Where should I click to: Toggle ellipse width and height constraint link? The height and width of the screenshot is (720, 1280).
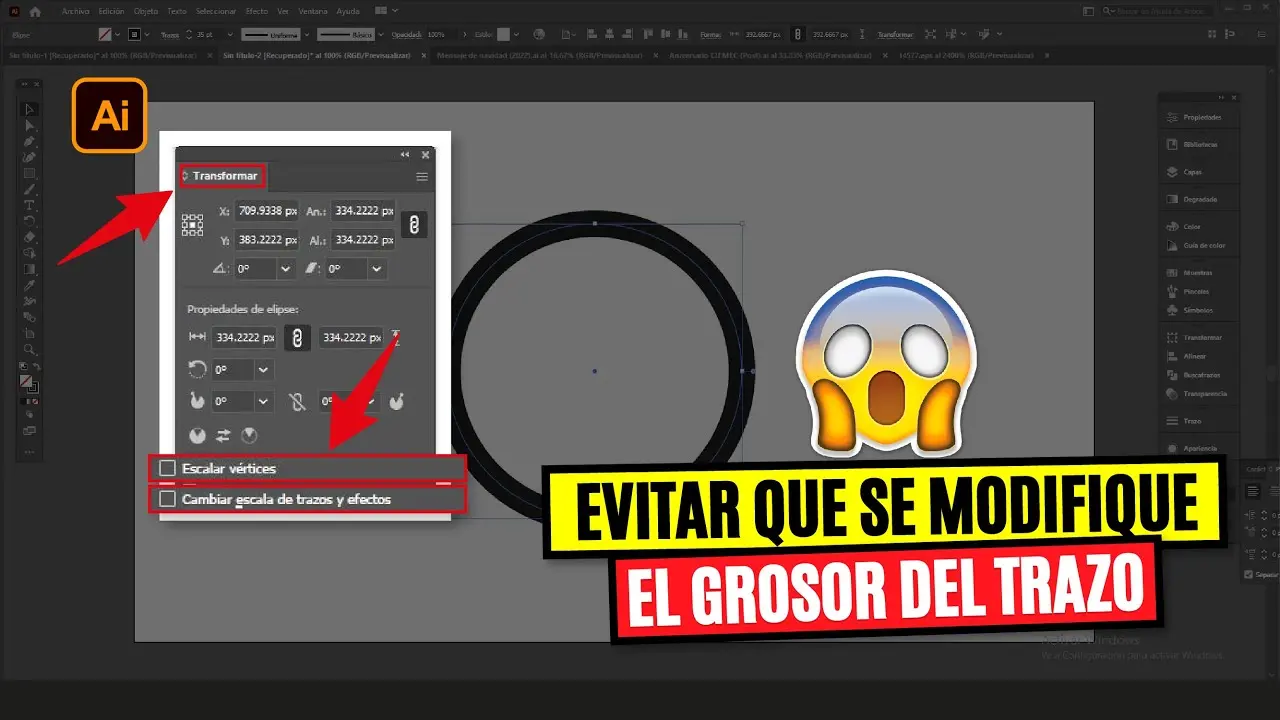(296, 338)
